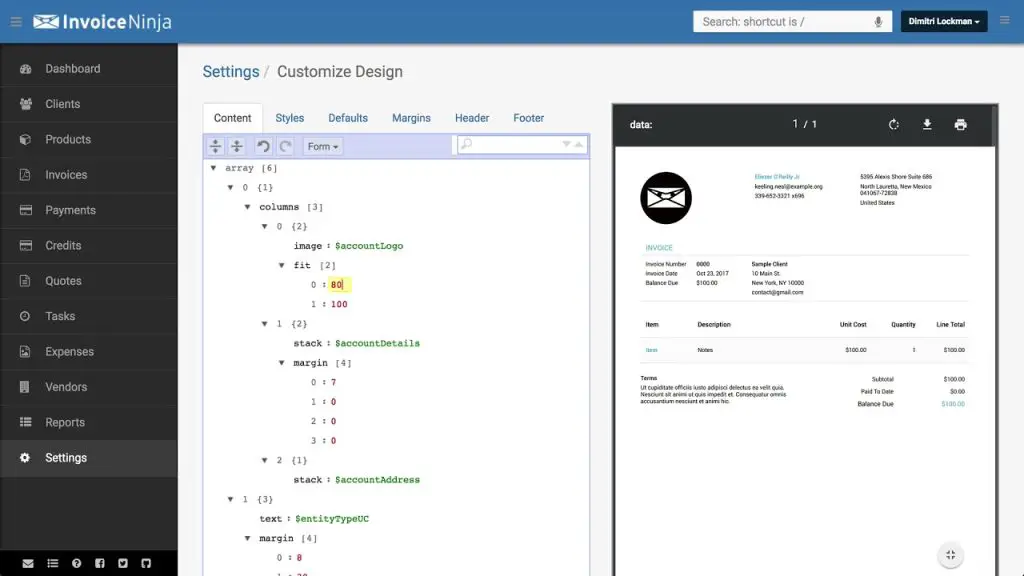Viewport: 1024px width, 576px height.
Task: Click the Quotes file icon
Action: pyautogui.click(x=25, y=280)
